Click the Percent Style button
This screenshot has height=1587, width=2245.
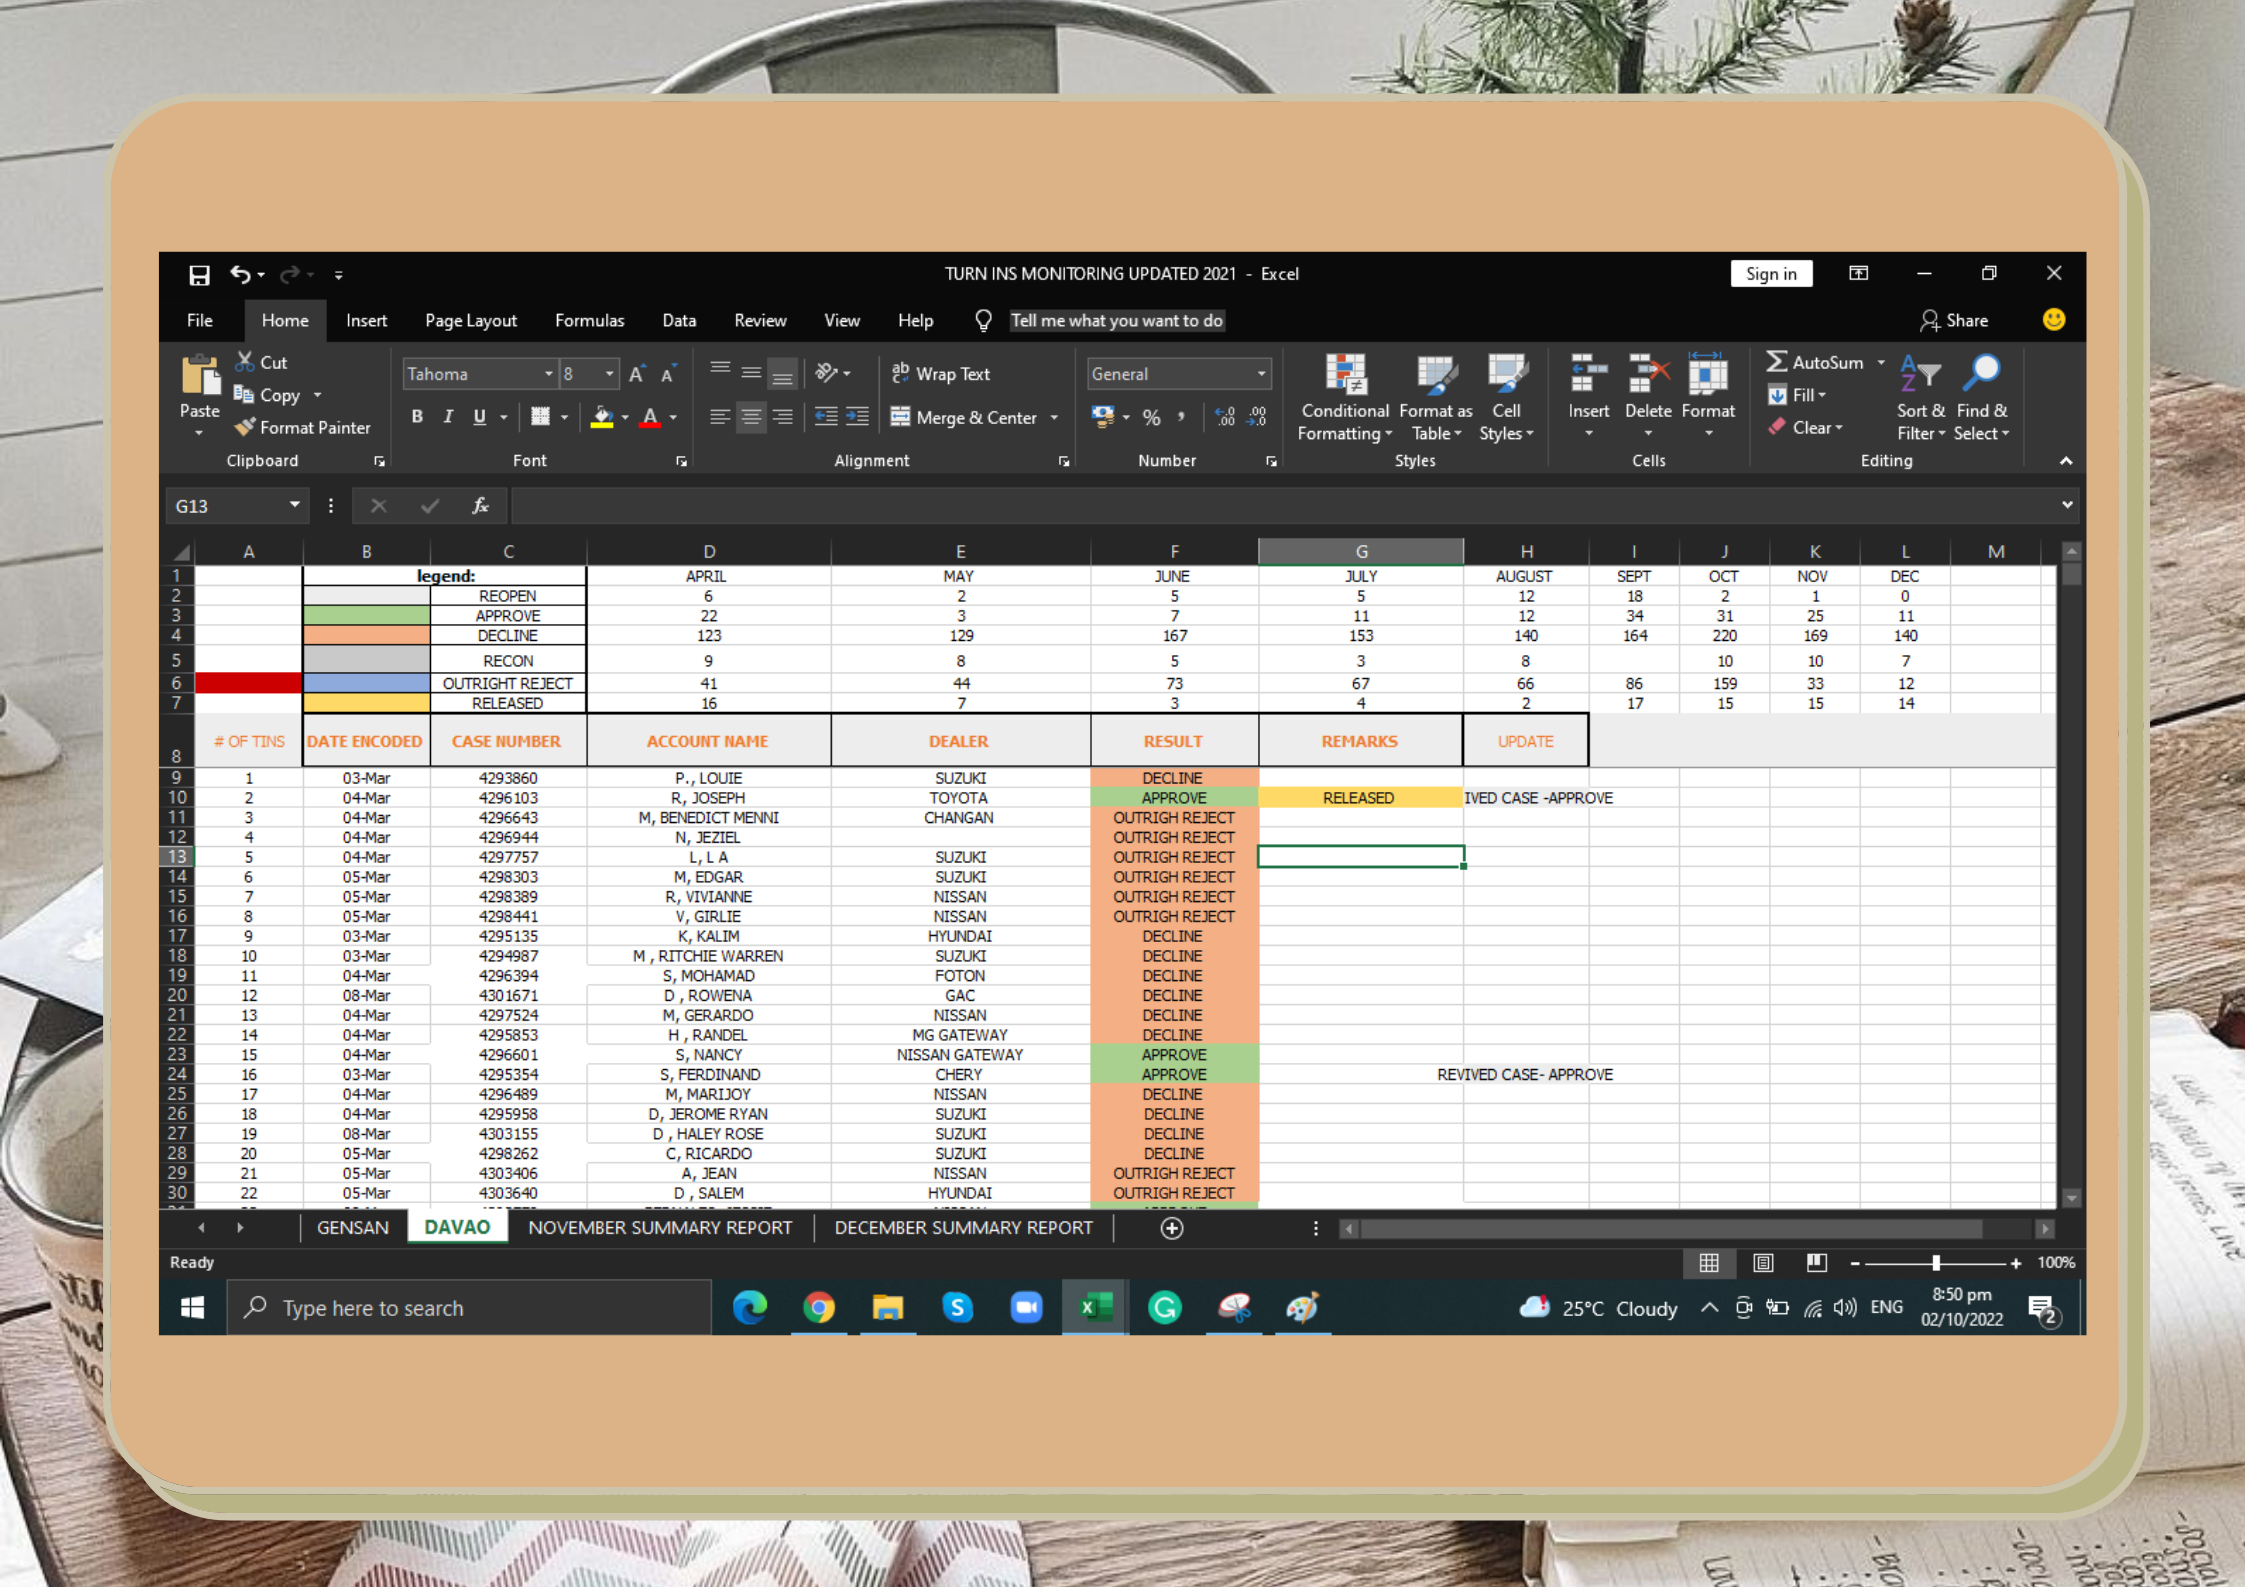coord(1151,417)
